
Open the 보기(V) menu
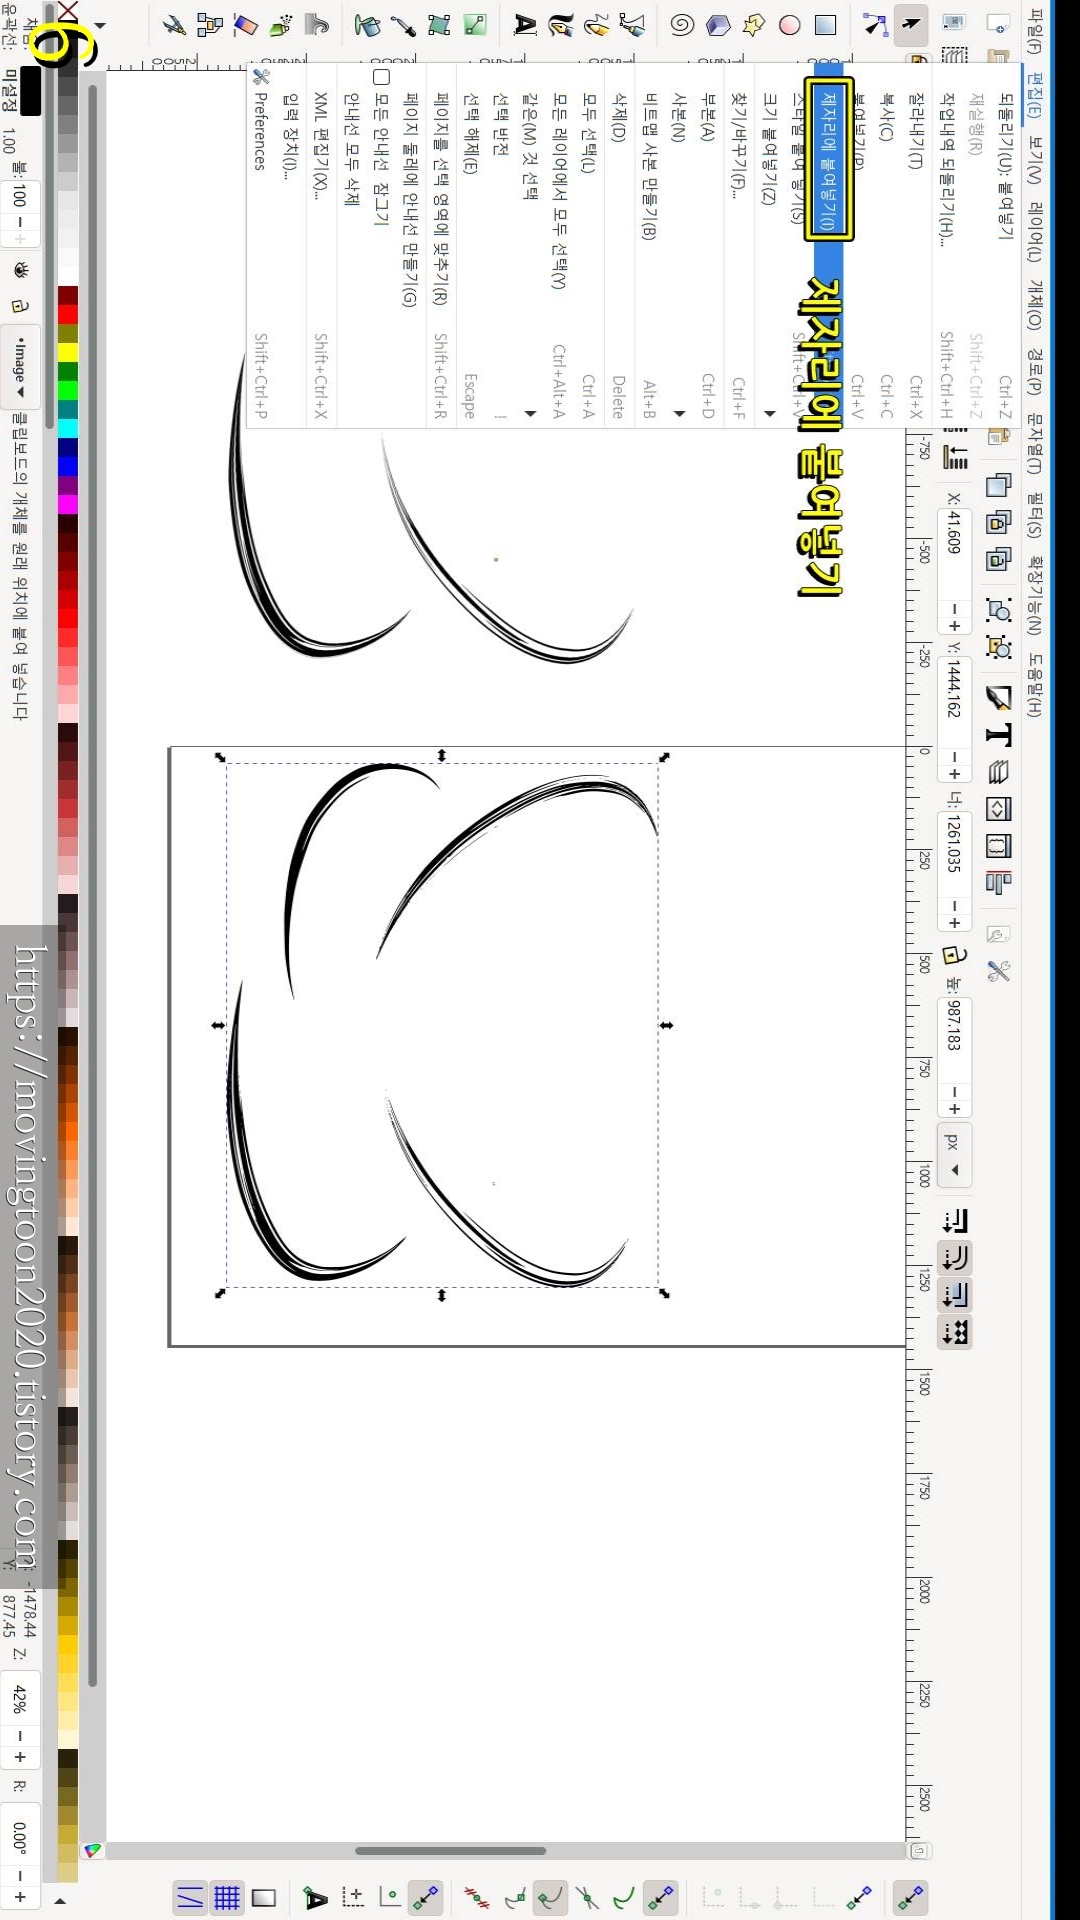[x=1036, y=161]
